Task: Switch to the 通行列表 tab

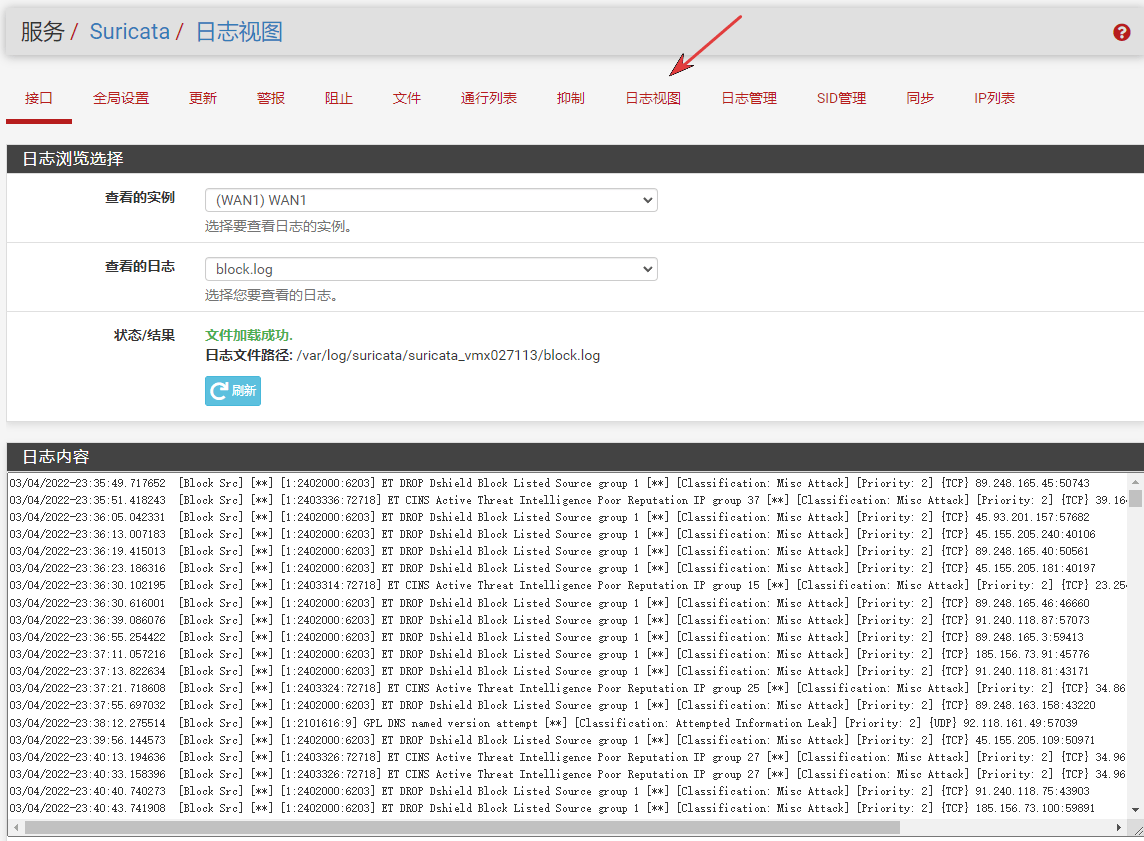Action: (x=489, y=98)
